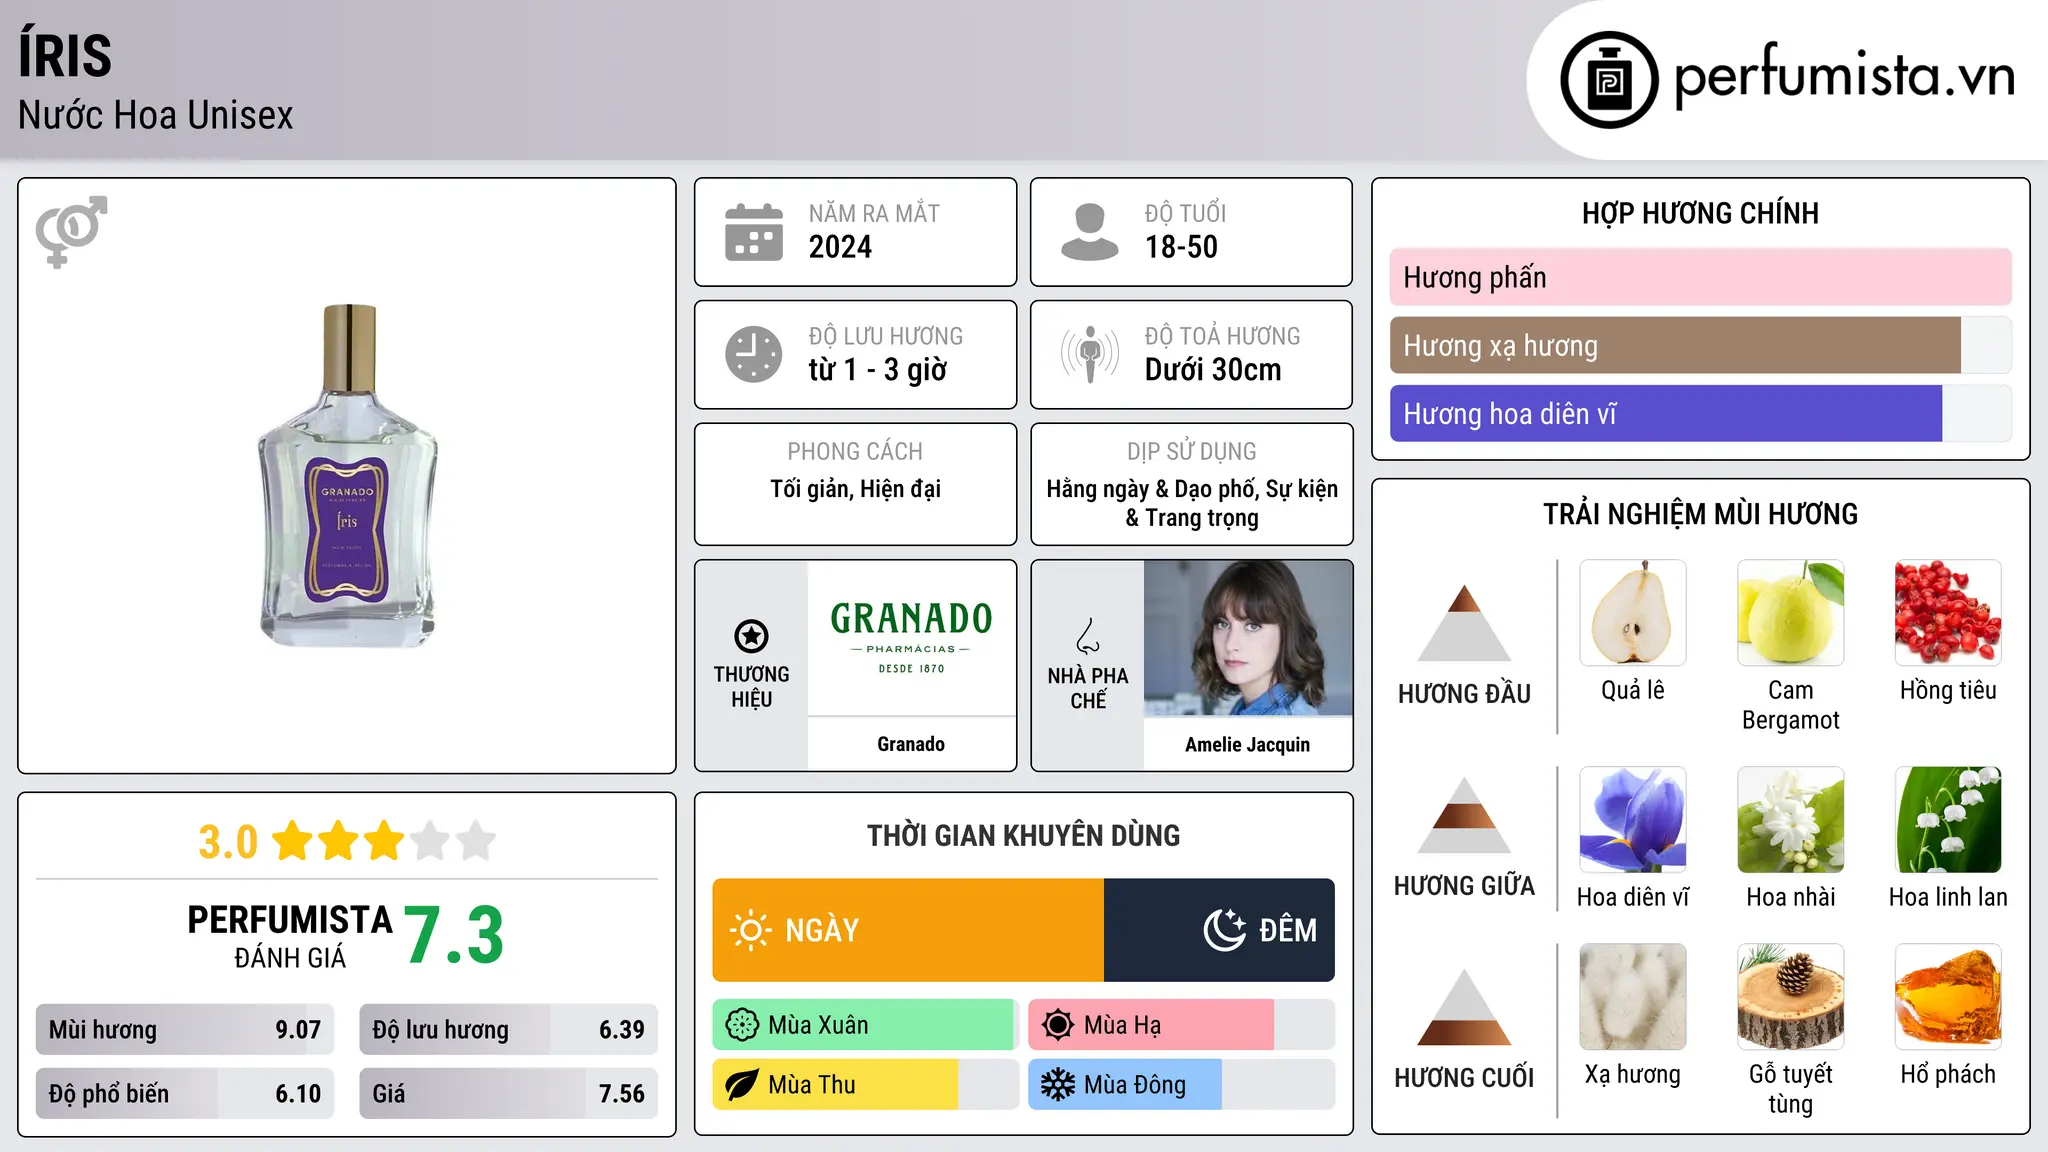Click the Nước Hoa Unisex subtitle
2048x1152 pixels.
click(x=156, y=115)
